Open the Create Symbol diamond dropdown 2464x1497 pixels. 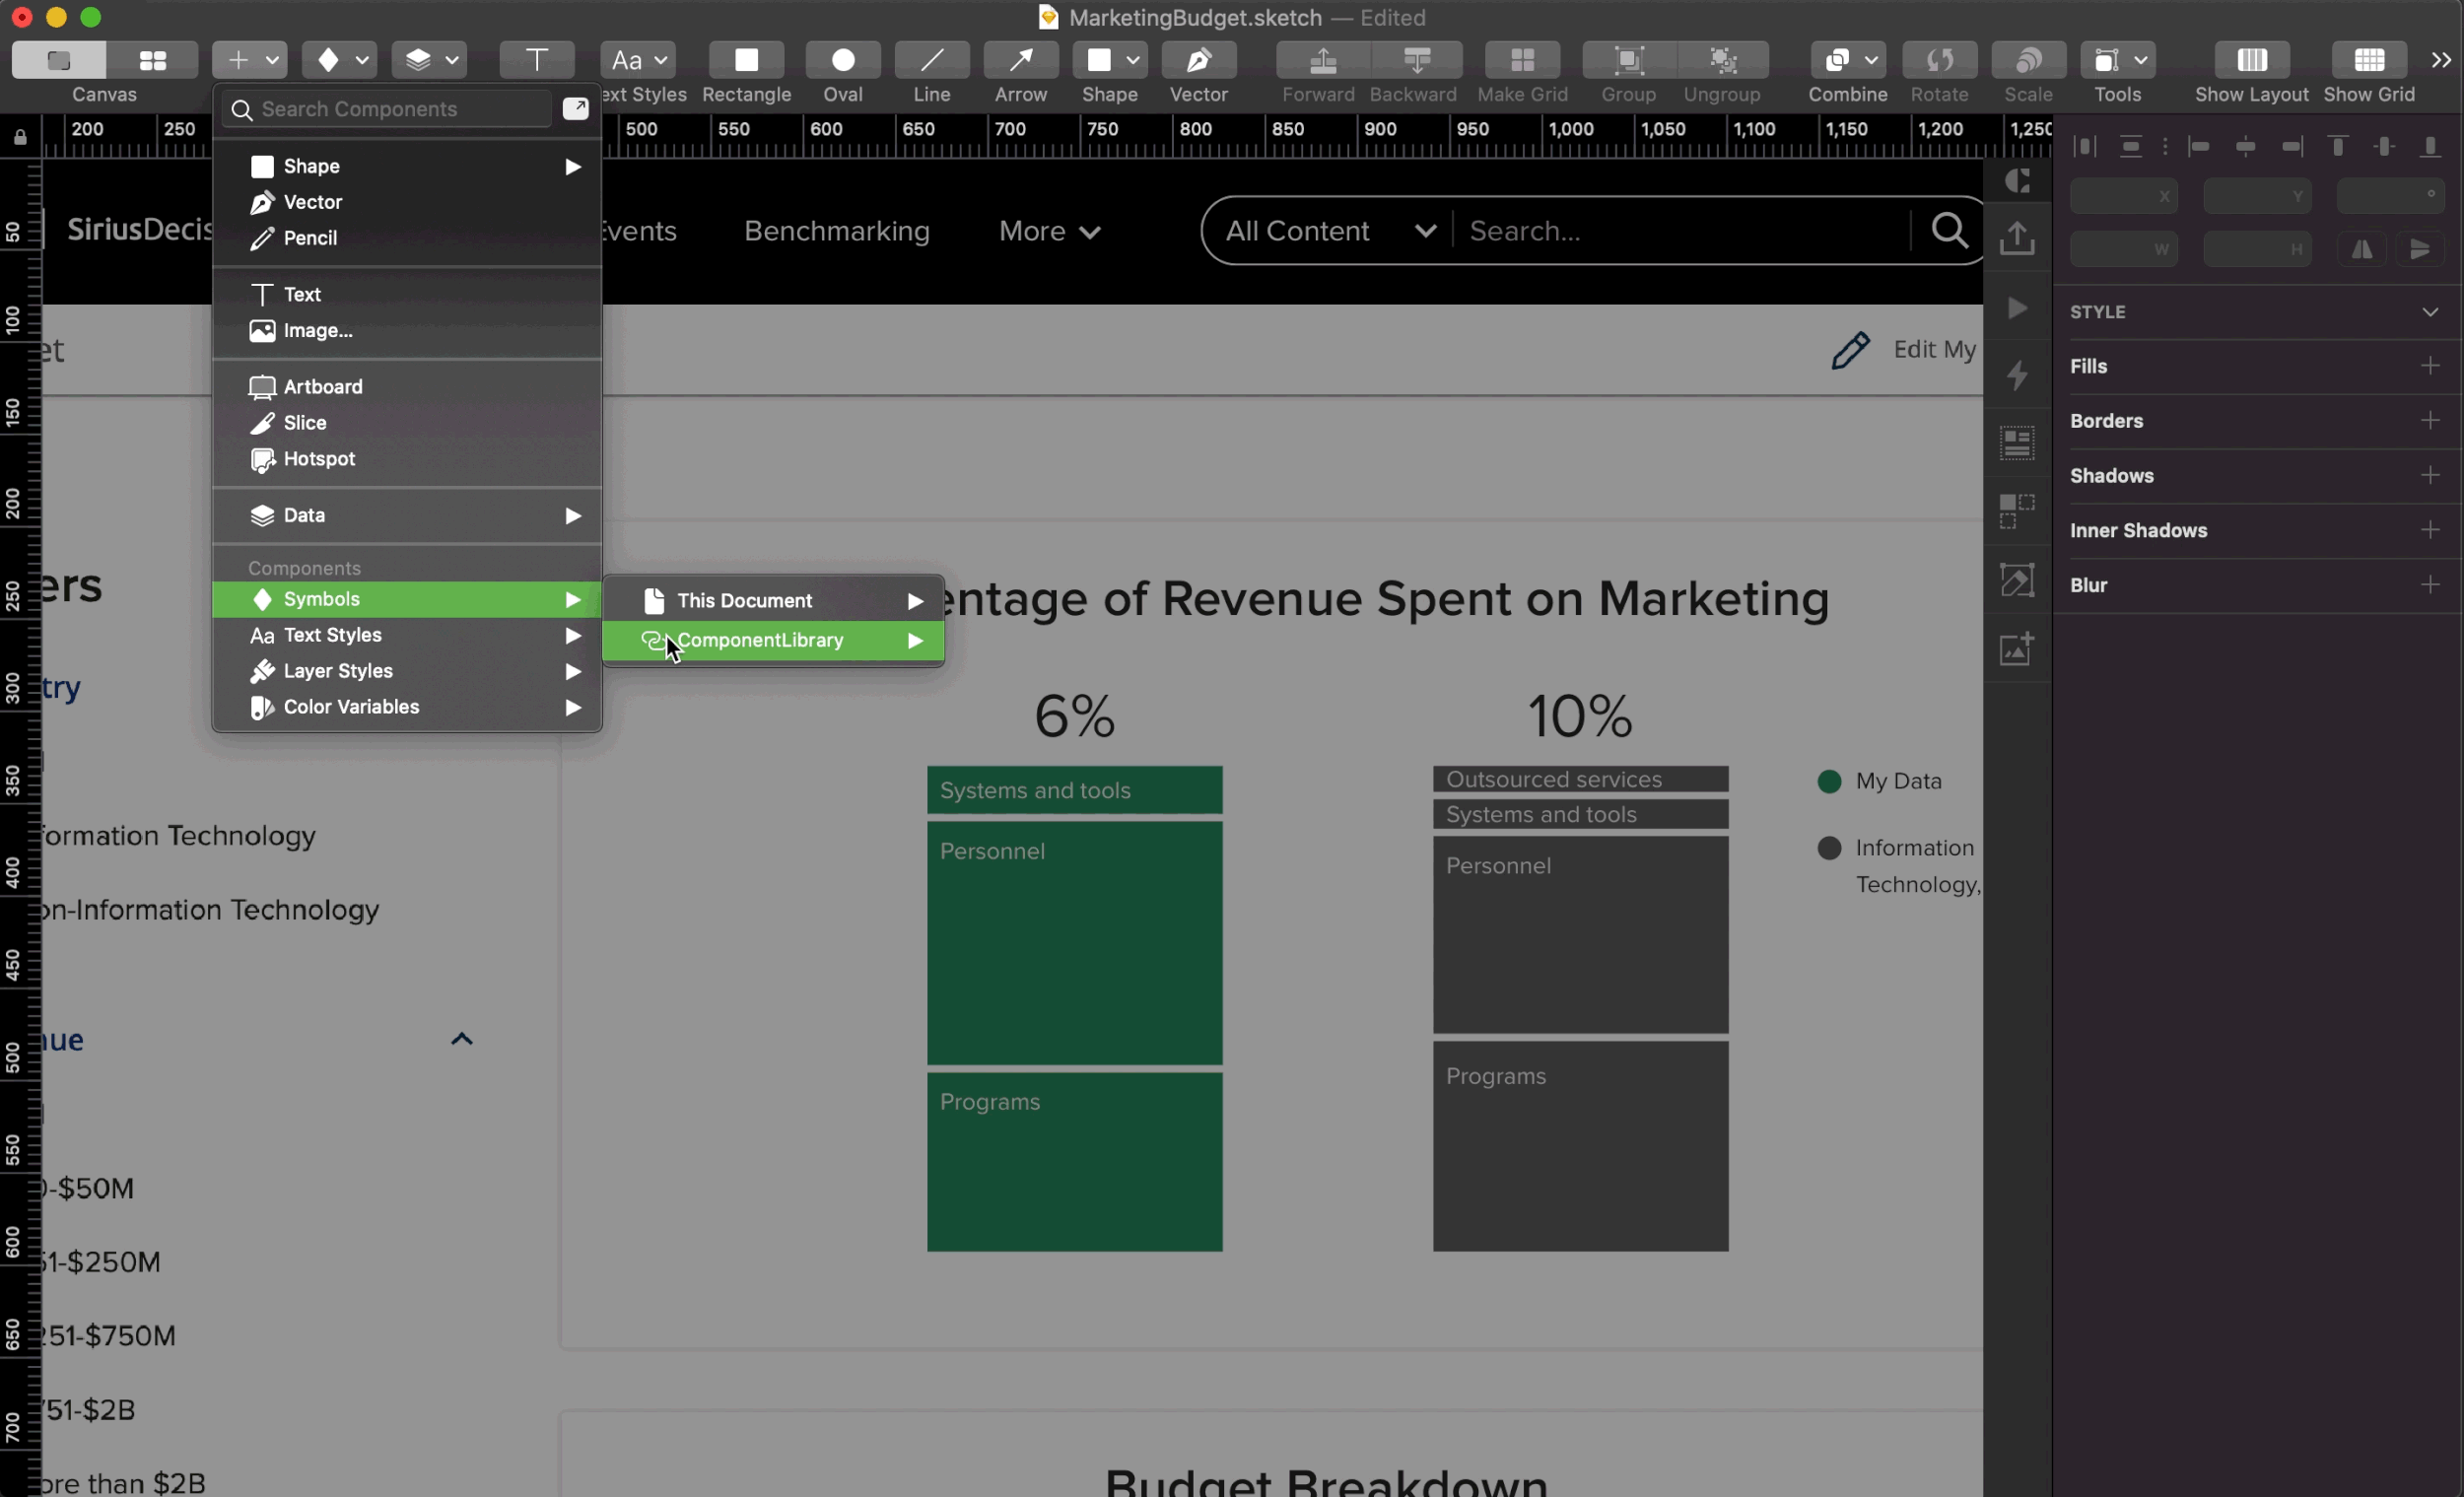[x=339, y=60]
